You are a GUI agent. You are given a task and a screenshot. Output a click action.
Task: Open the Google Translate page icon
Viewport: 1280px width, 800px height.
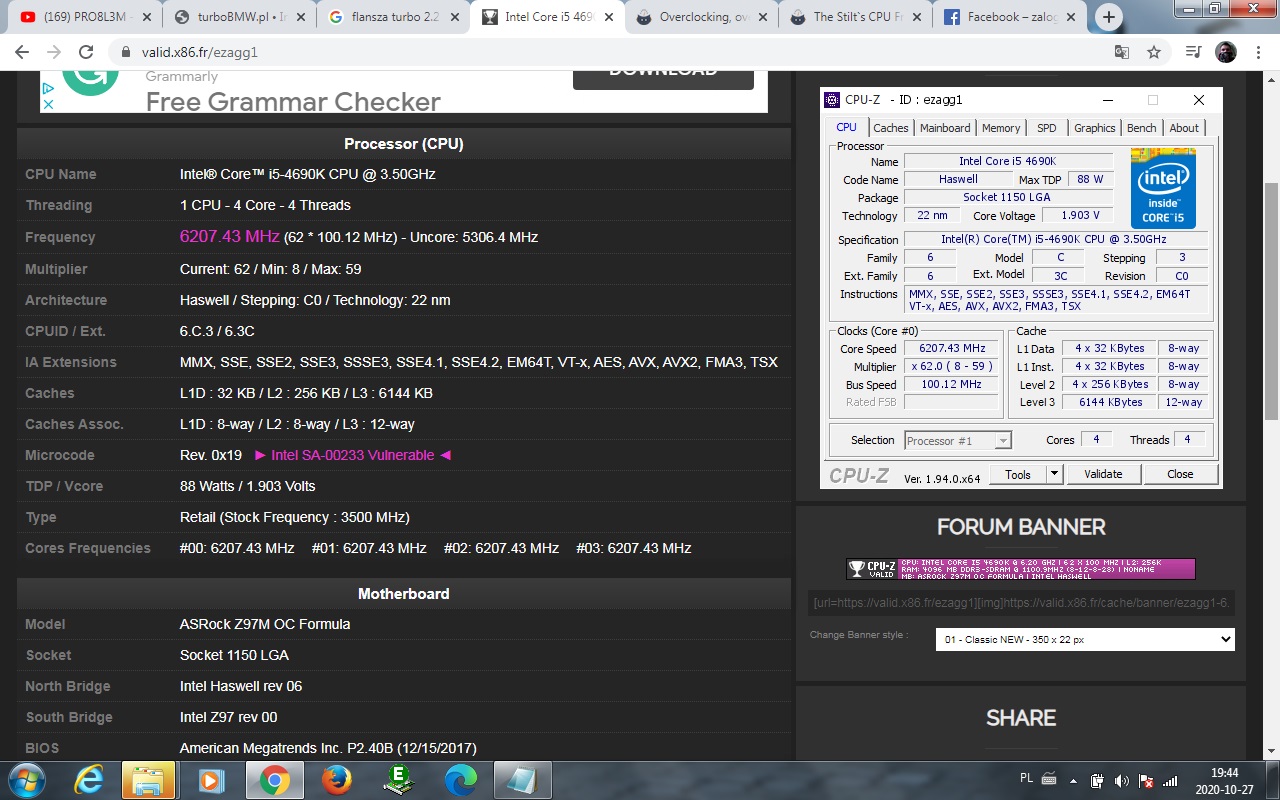(x=1122, y=52)
